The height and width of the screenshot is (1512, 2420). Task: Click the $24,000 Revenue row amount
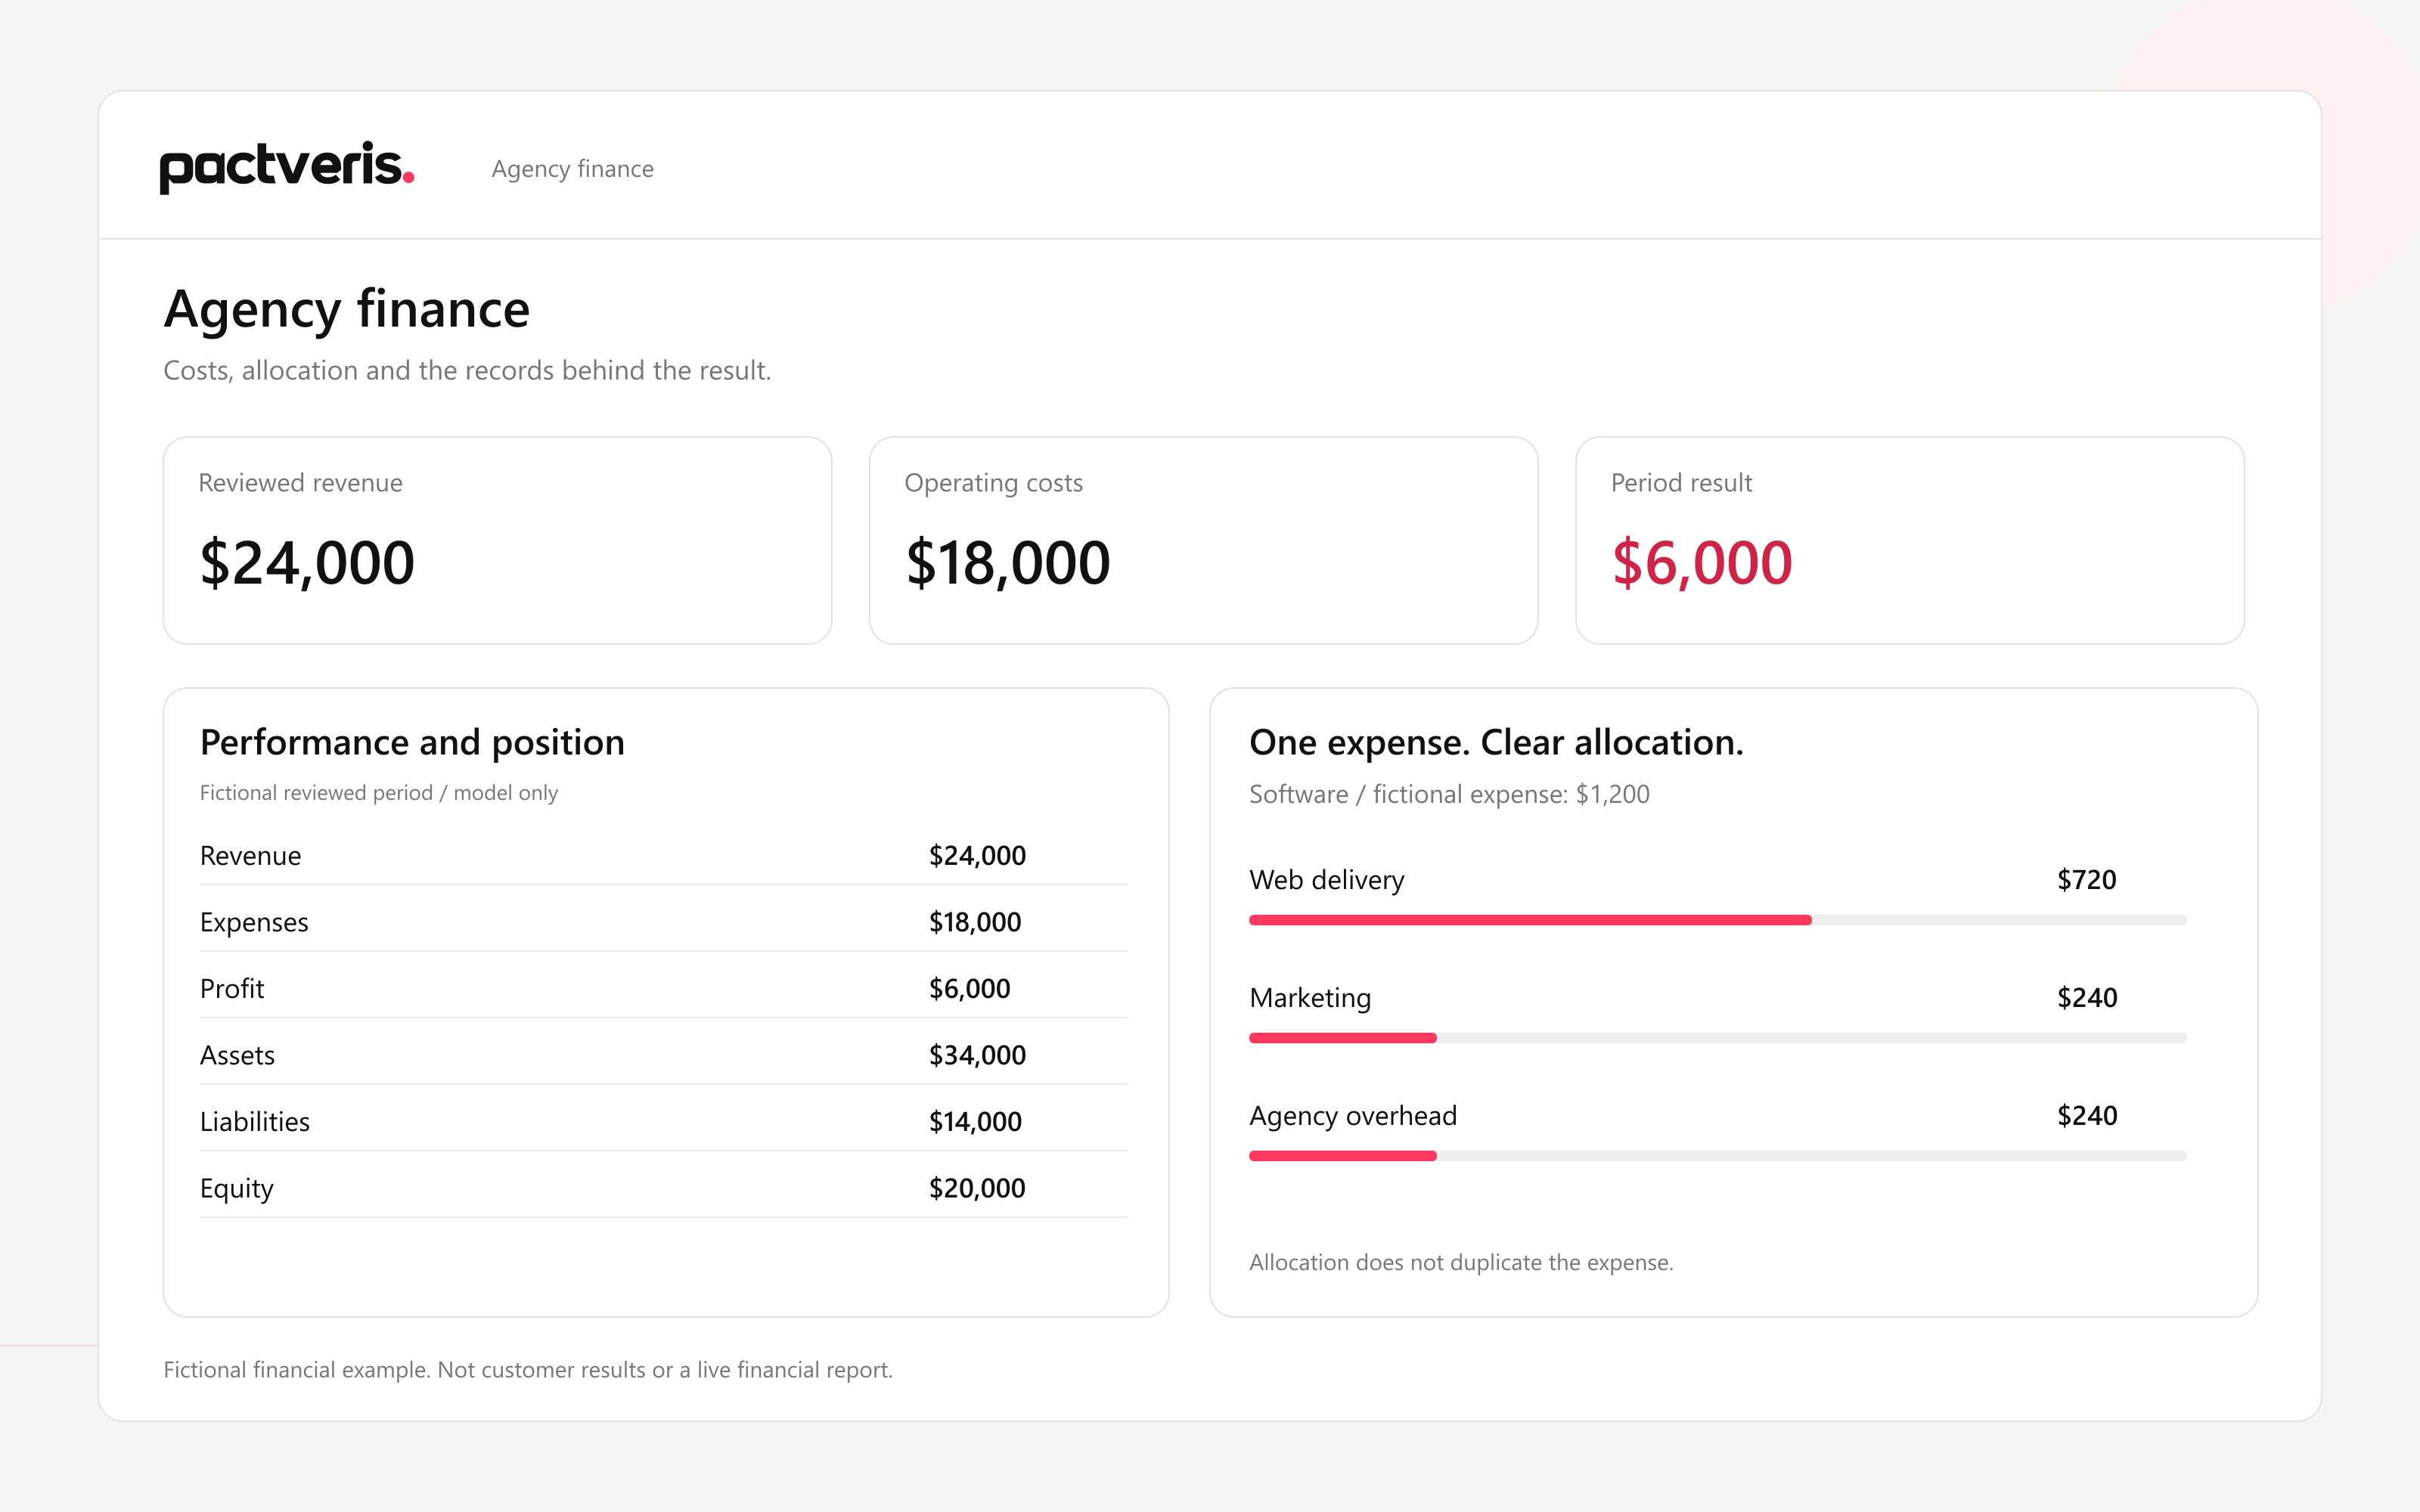click(x=977, y=856)
